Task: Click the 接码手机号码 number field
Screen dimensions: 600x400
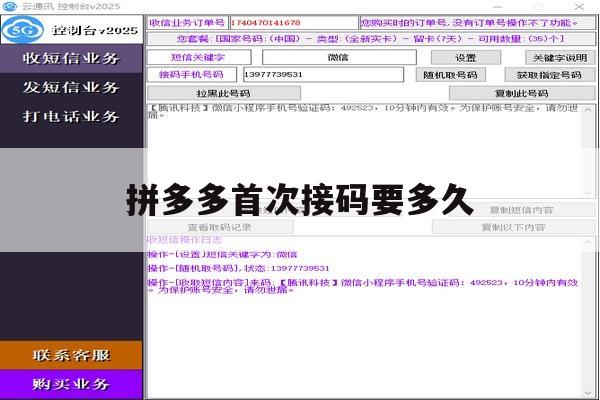Action: click(x=323, y=74)
